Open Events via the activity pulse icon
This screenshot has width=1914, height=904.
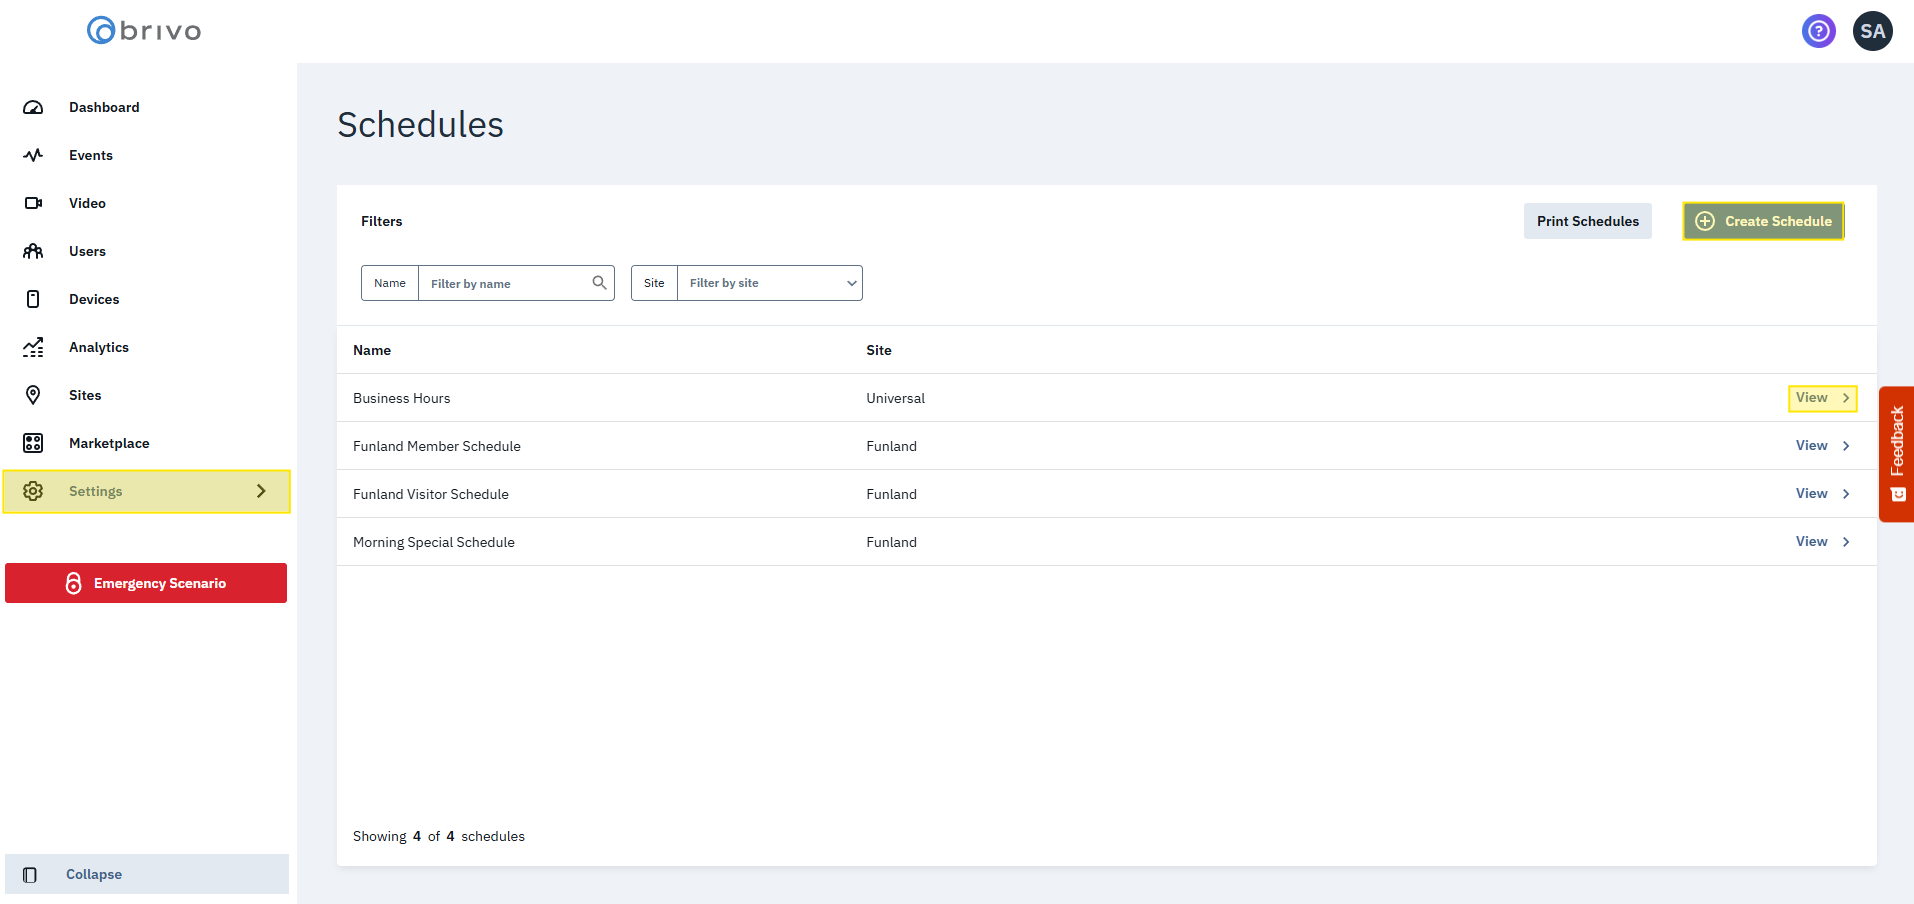(33, 155)
